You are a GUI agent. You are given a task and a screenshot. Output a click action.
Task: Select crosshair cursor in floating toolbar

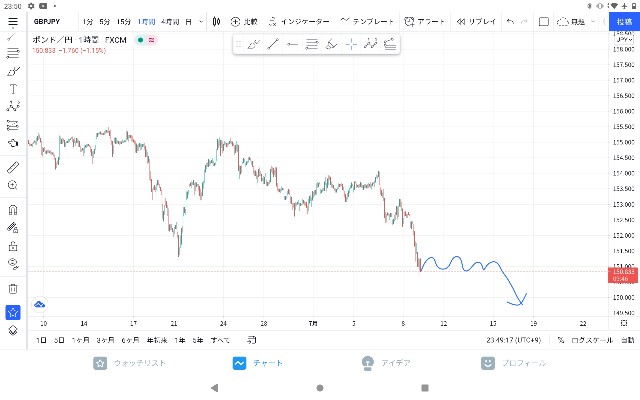[351, 44]
